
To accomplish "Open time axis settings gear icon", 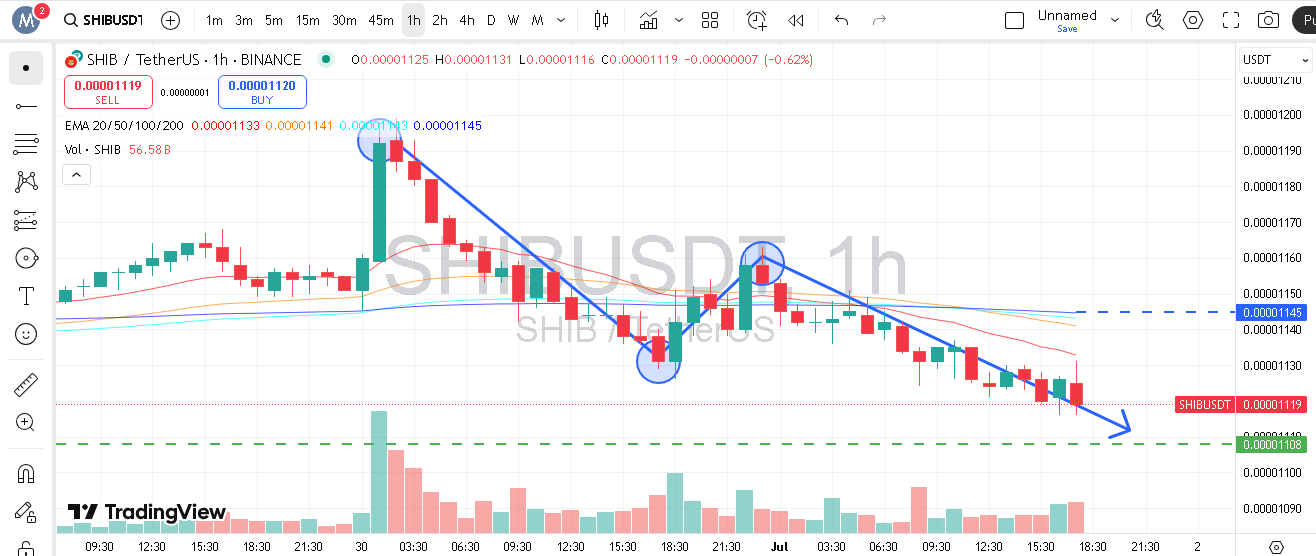I will tap(1275, 547).
